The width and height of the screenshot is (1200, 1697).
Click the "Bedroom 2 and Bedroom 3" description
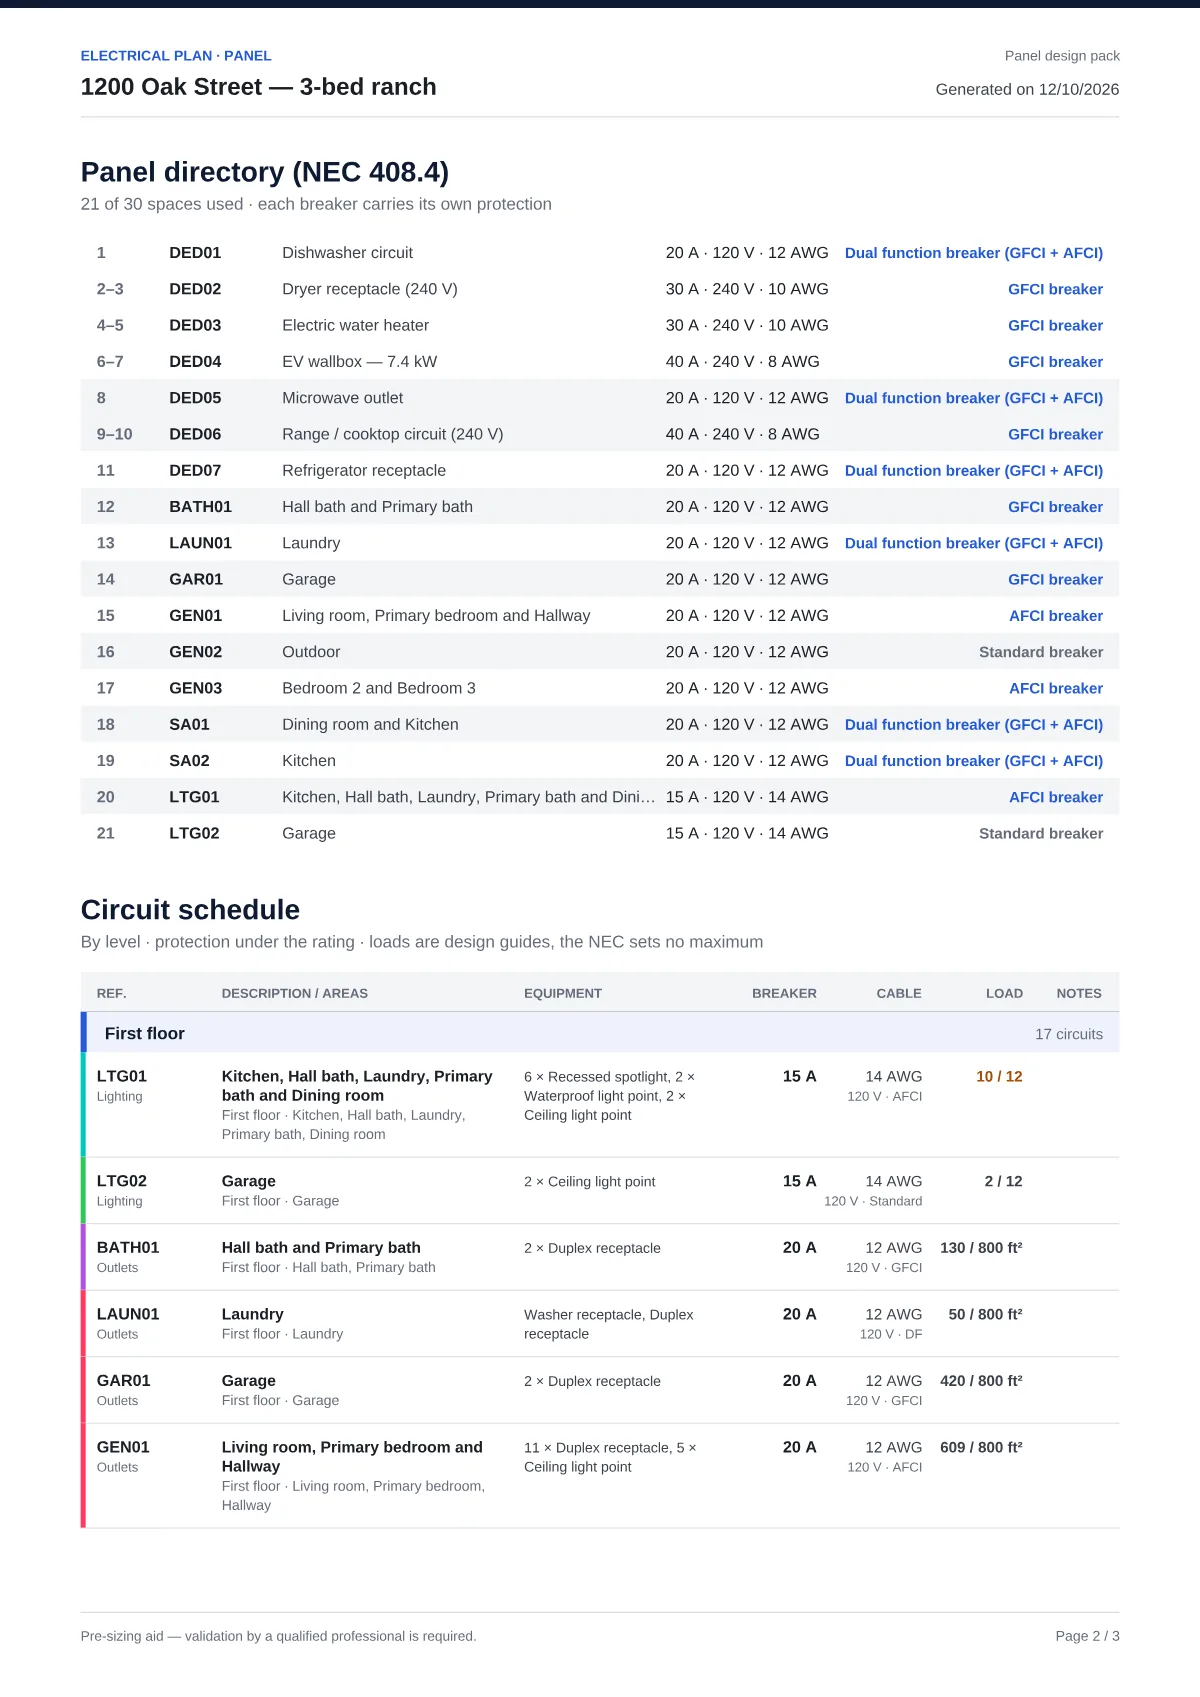379,688
